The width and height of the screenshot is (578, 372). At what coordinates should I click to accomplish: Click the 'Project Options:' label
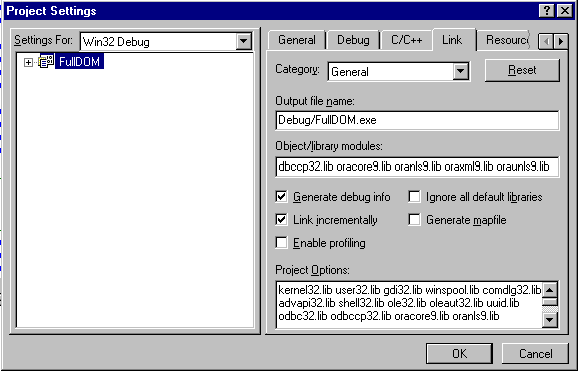pyautogui.click(x=312, y=270)
